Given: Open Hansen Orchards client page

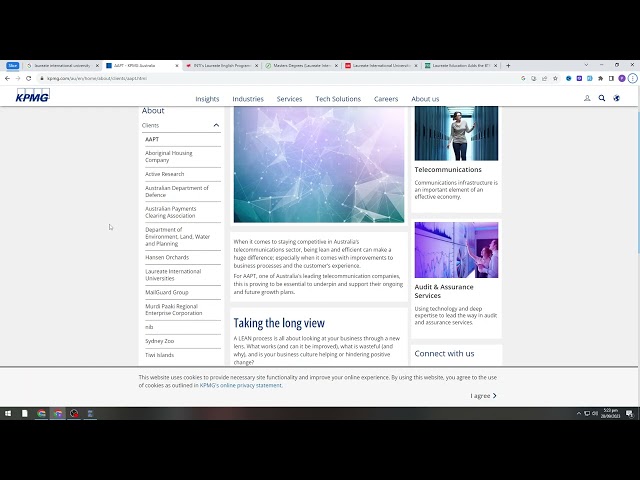Looking at the screenshot, I should pos(167,257).
